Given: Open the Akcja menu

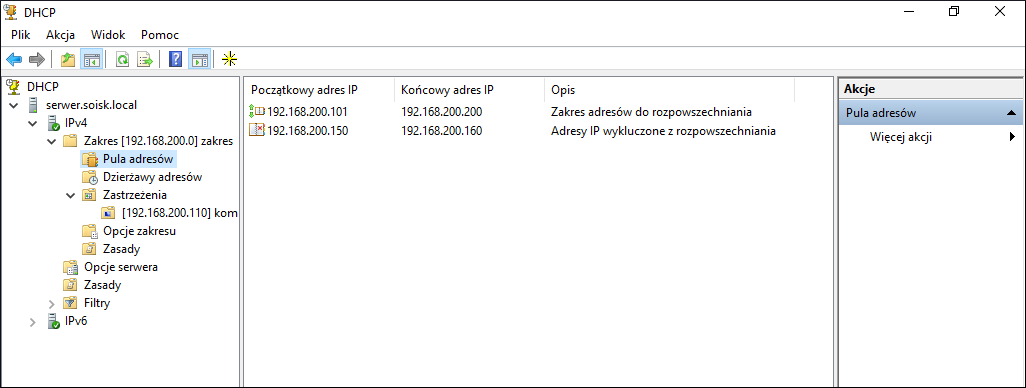Looking at the screenshot, I should click(60, 35).
